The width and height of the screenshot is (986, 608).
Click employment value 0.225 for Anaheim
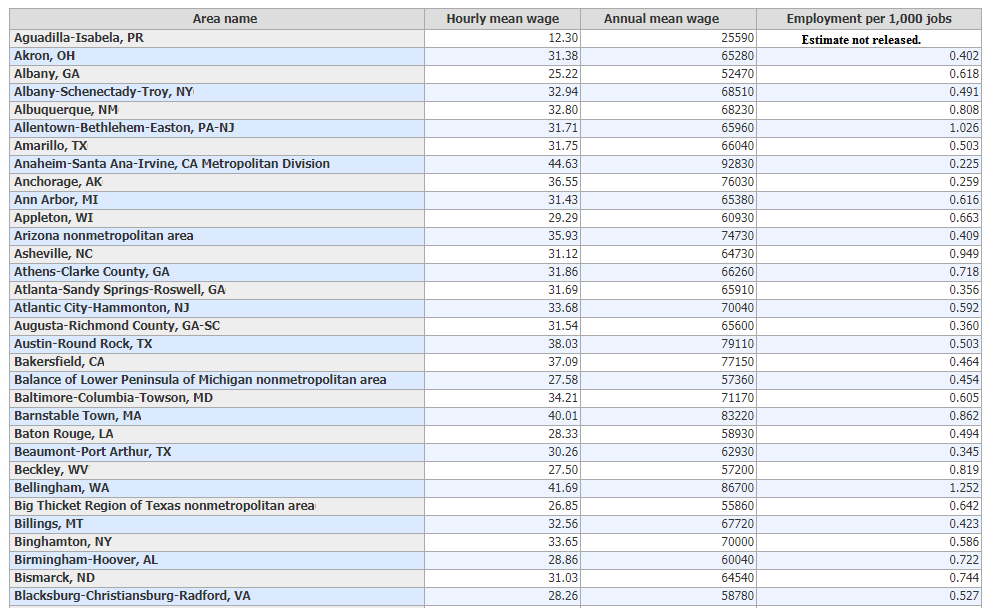pos(964,163)
